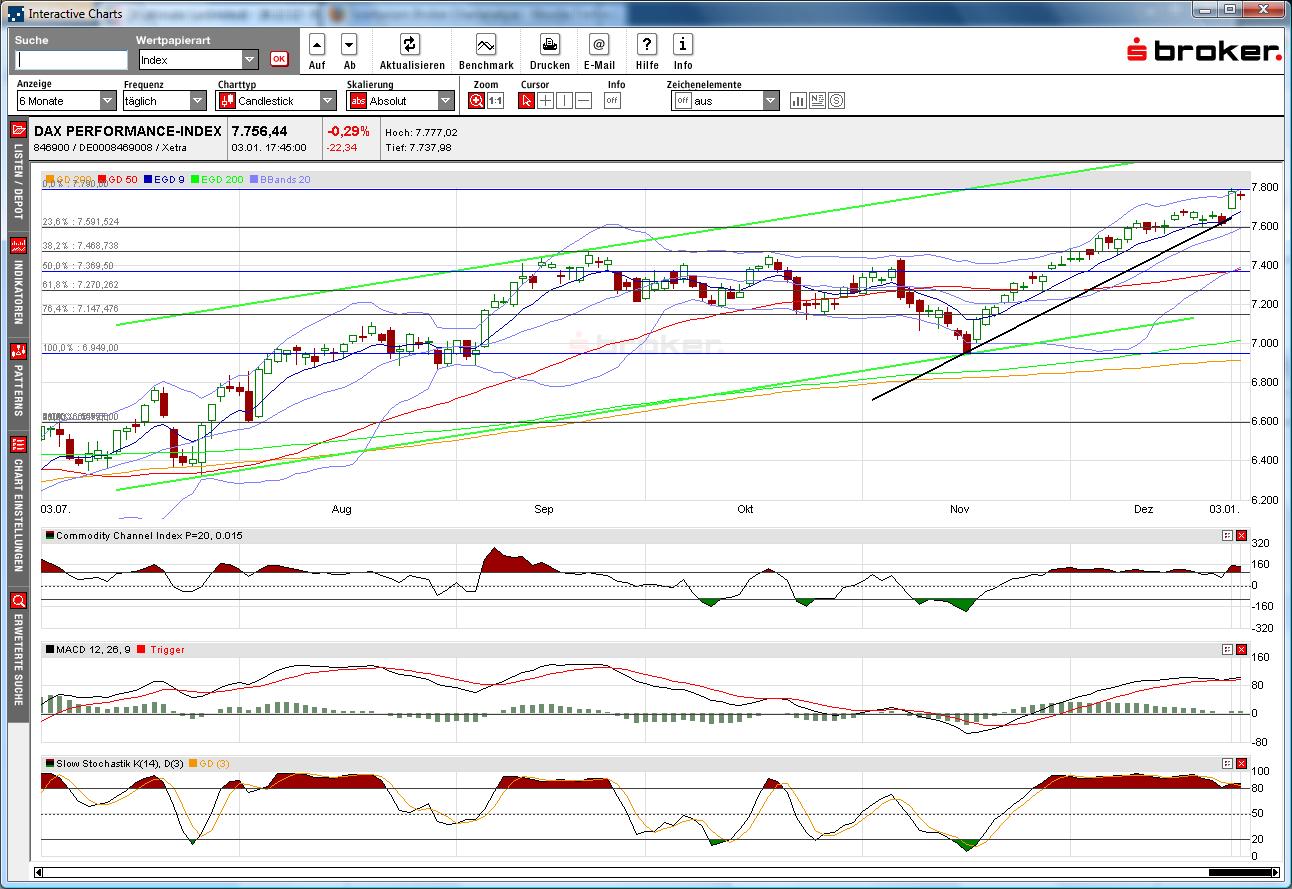The height and width of the screenshot is (889, 1292).
Task: Select the crosshair cursor icon
Action: 545,101
